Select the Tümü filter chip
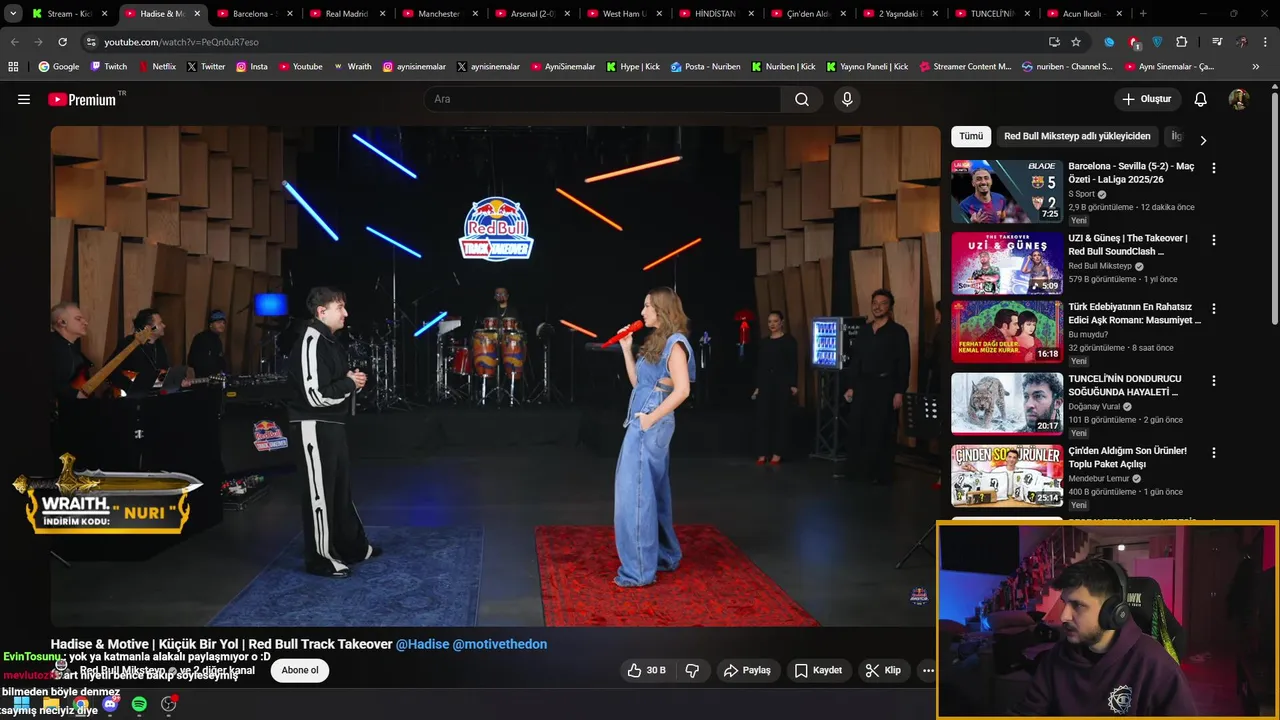1280x720 pixels. tap(971, 136)
